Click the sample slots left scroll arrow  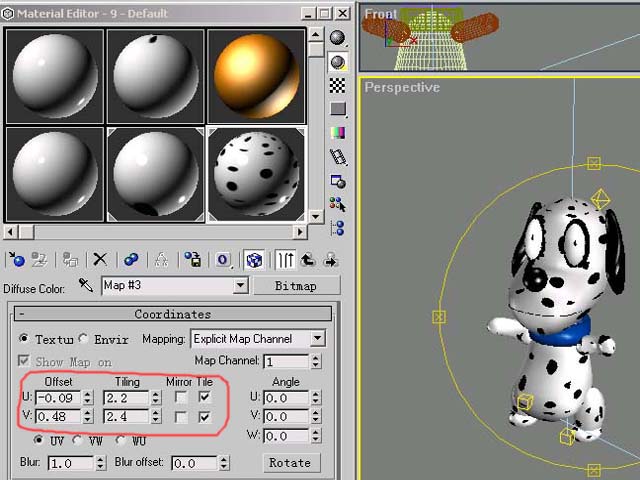[x=10, y=232]
